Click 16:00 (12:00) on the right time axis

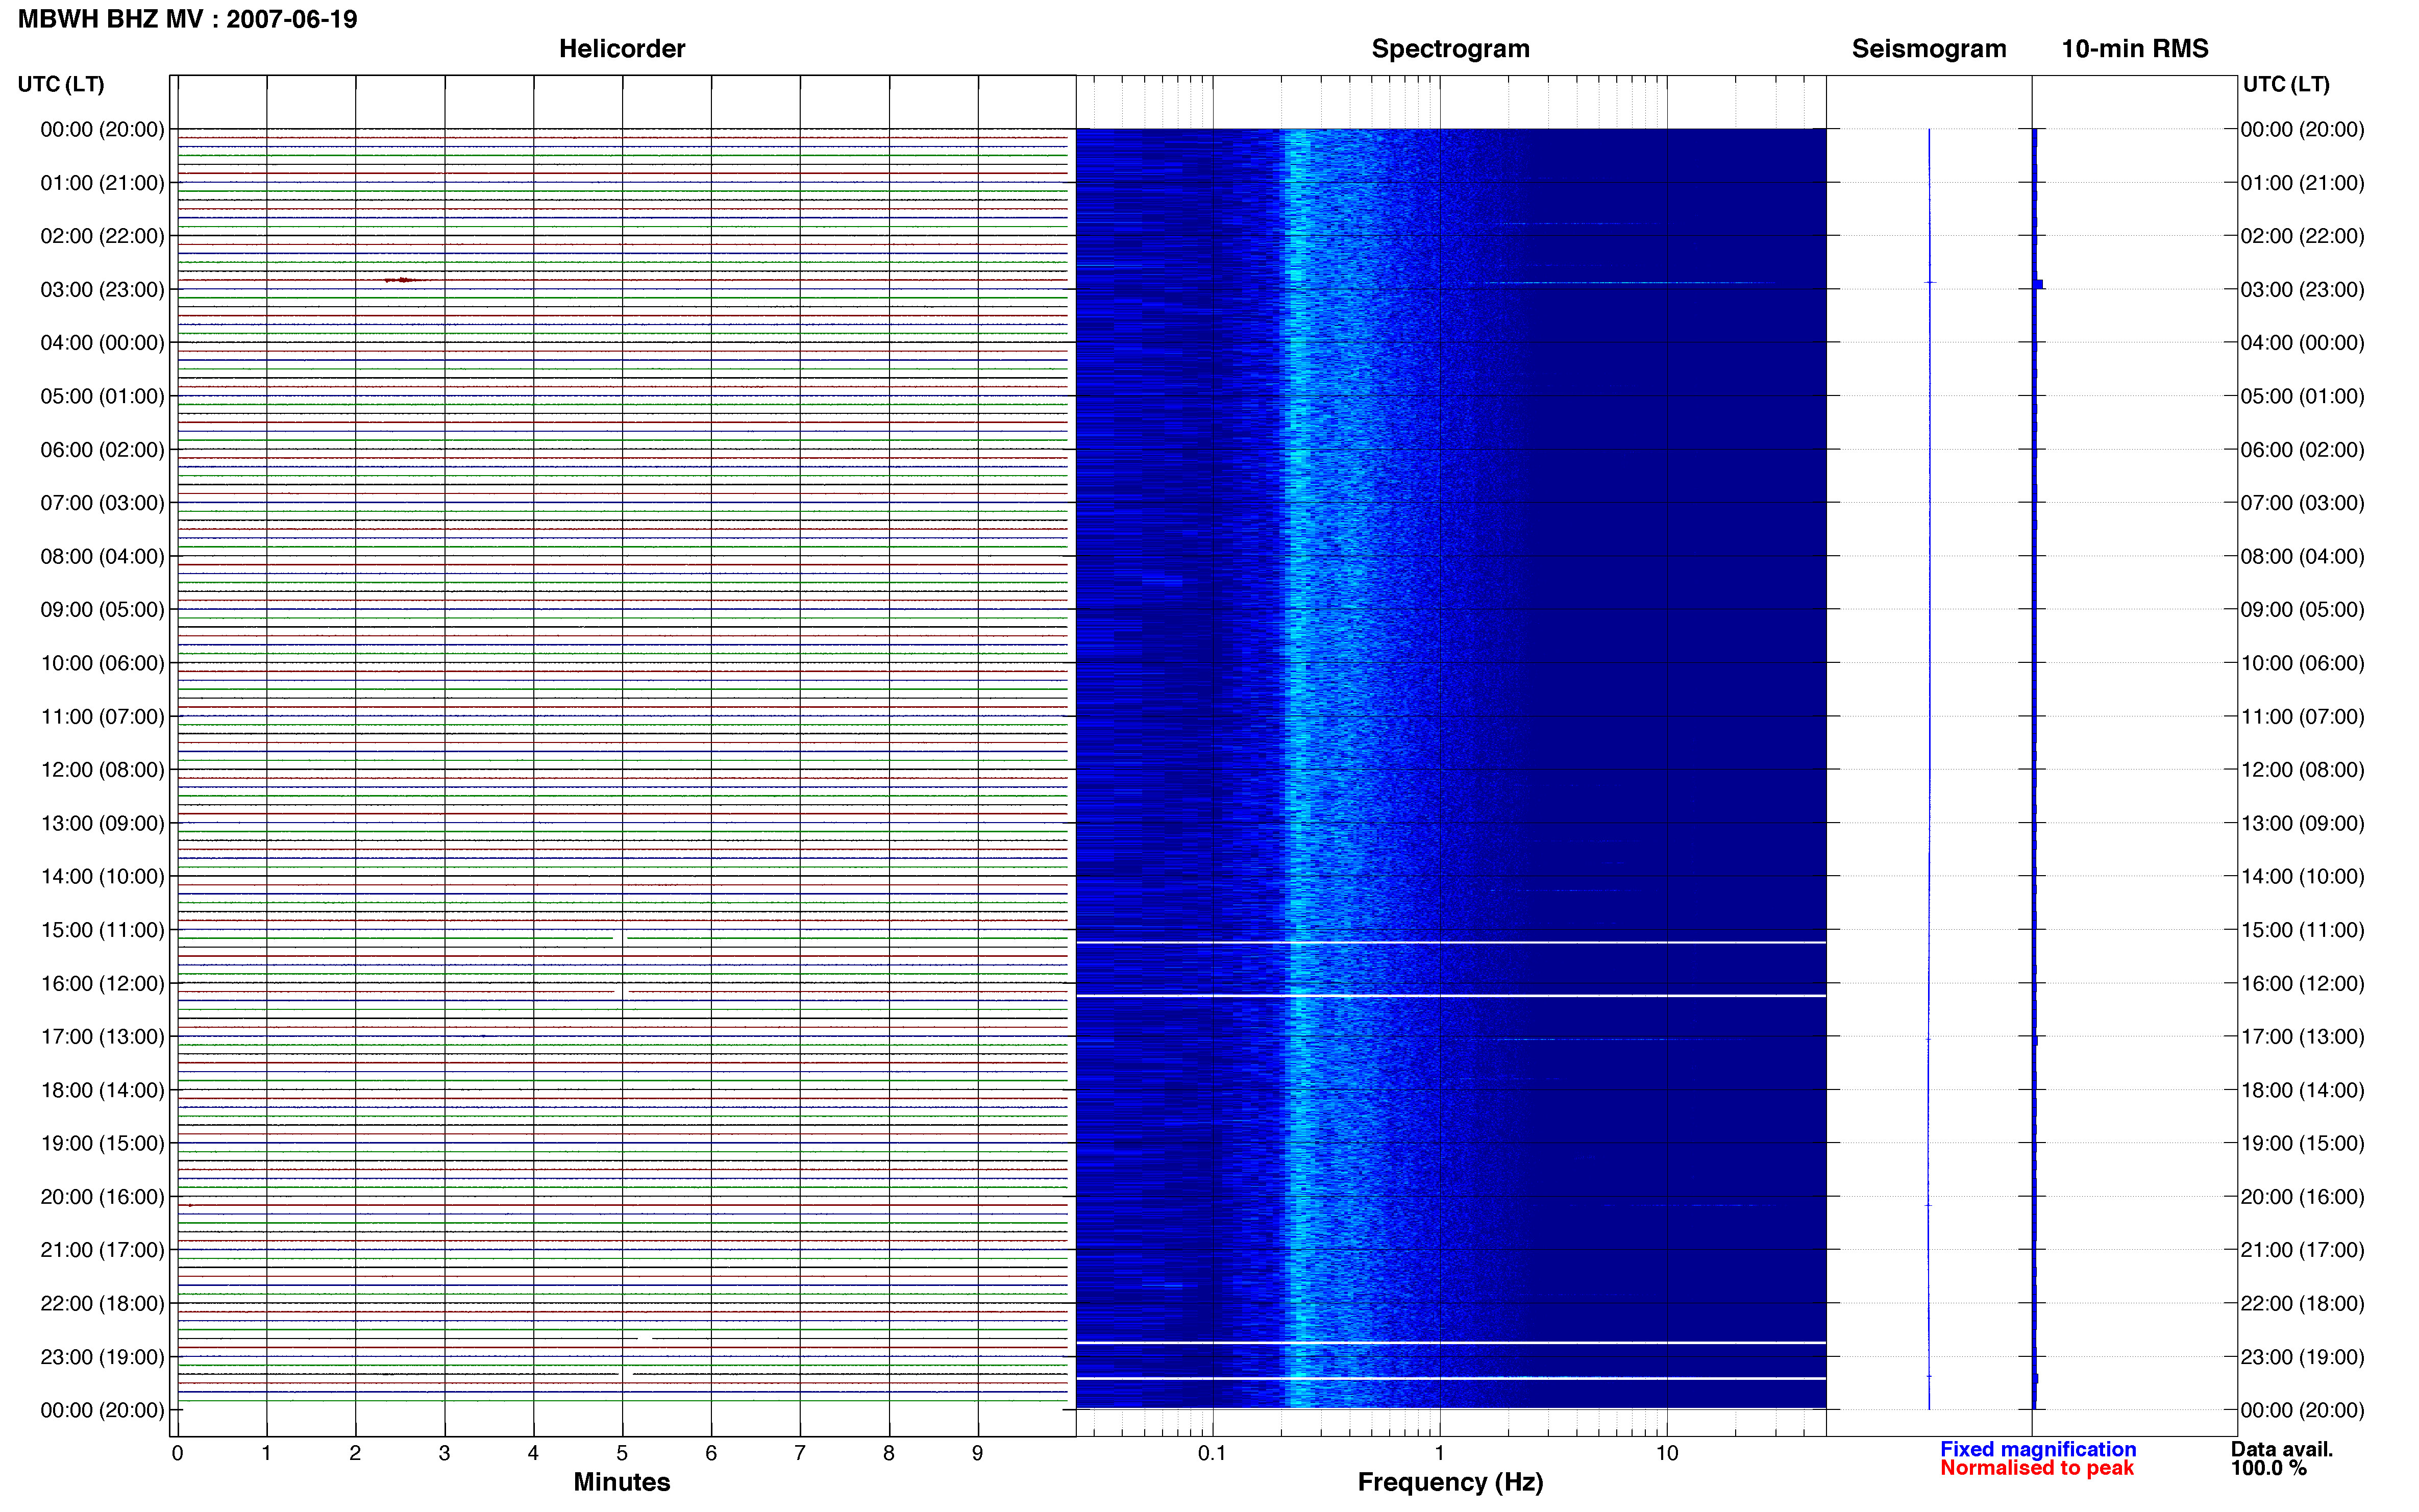[2302, 984]
